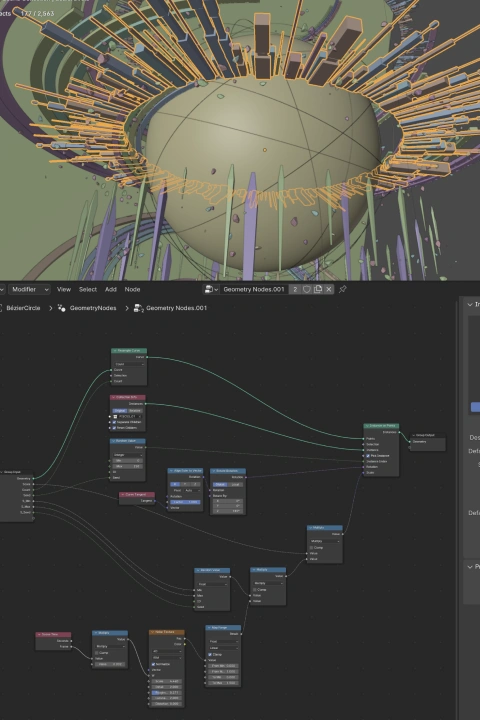
Task: Collapse the Group Output node
Action: (x=414, y=435)
